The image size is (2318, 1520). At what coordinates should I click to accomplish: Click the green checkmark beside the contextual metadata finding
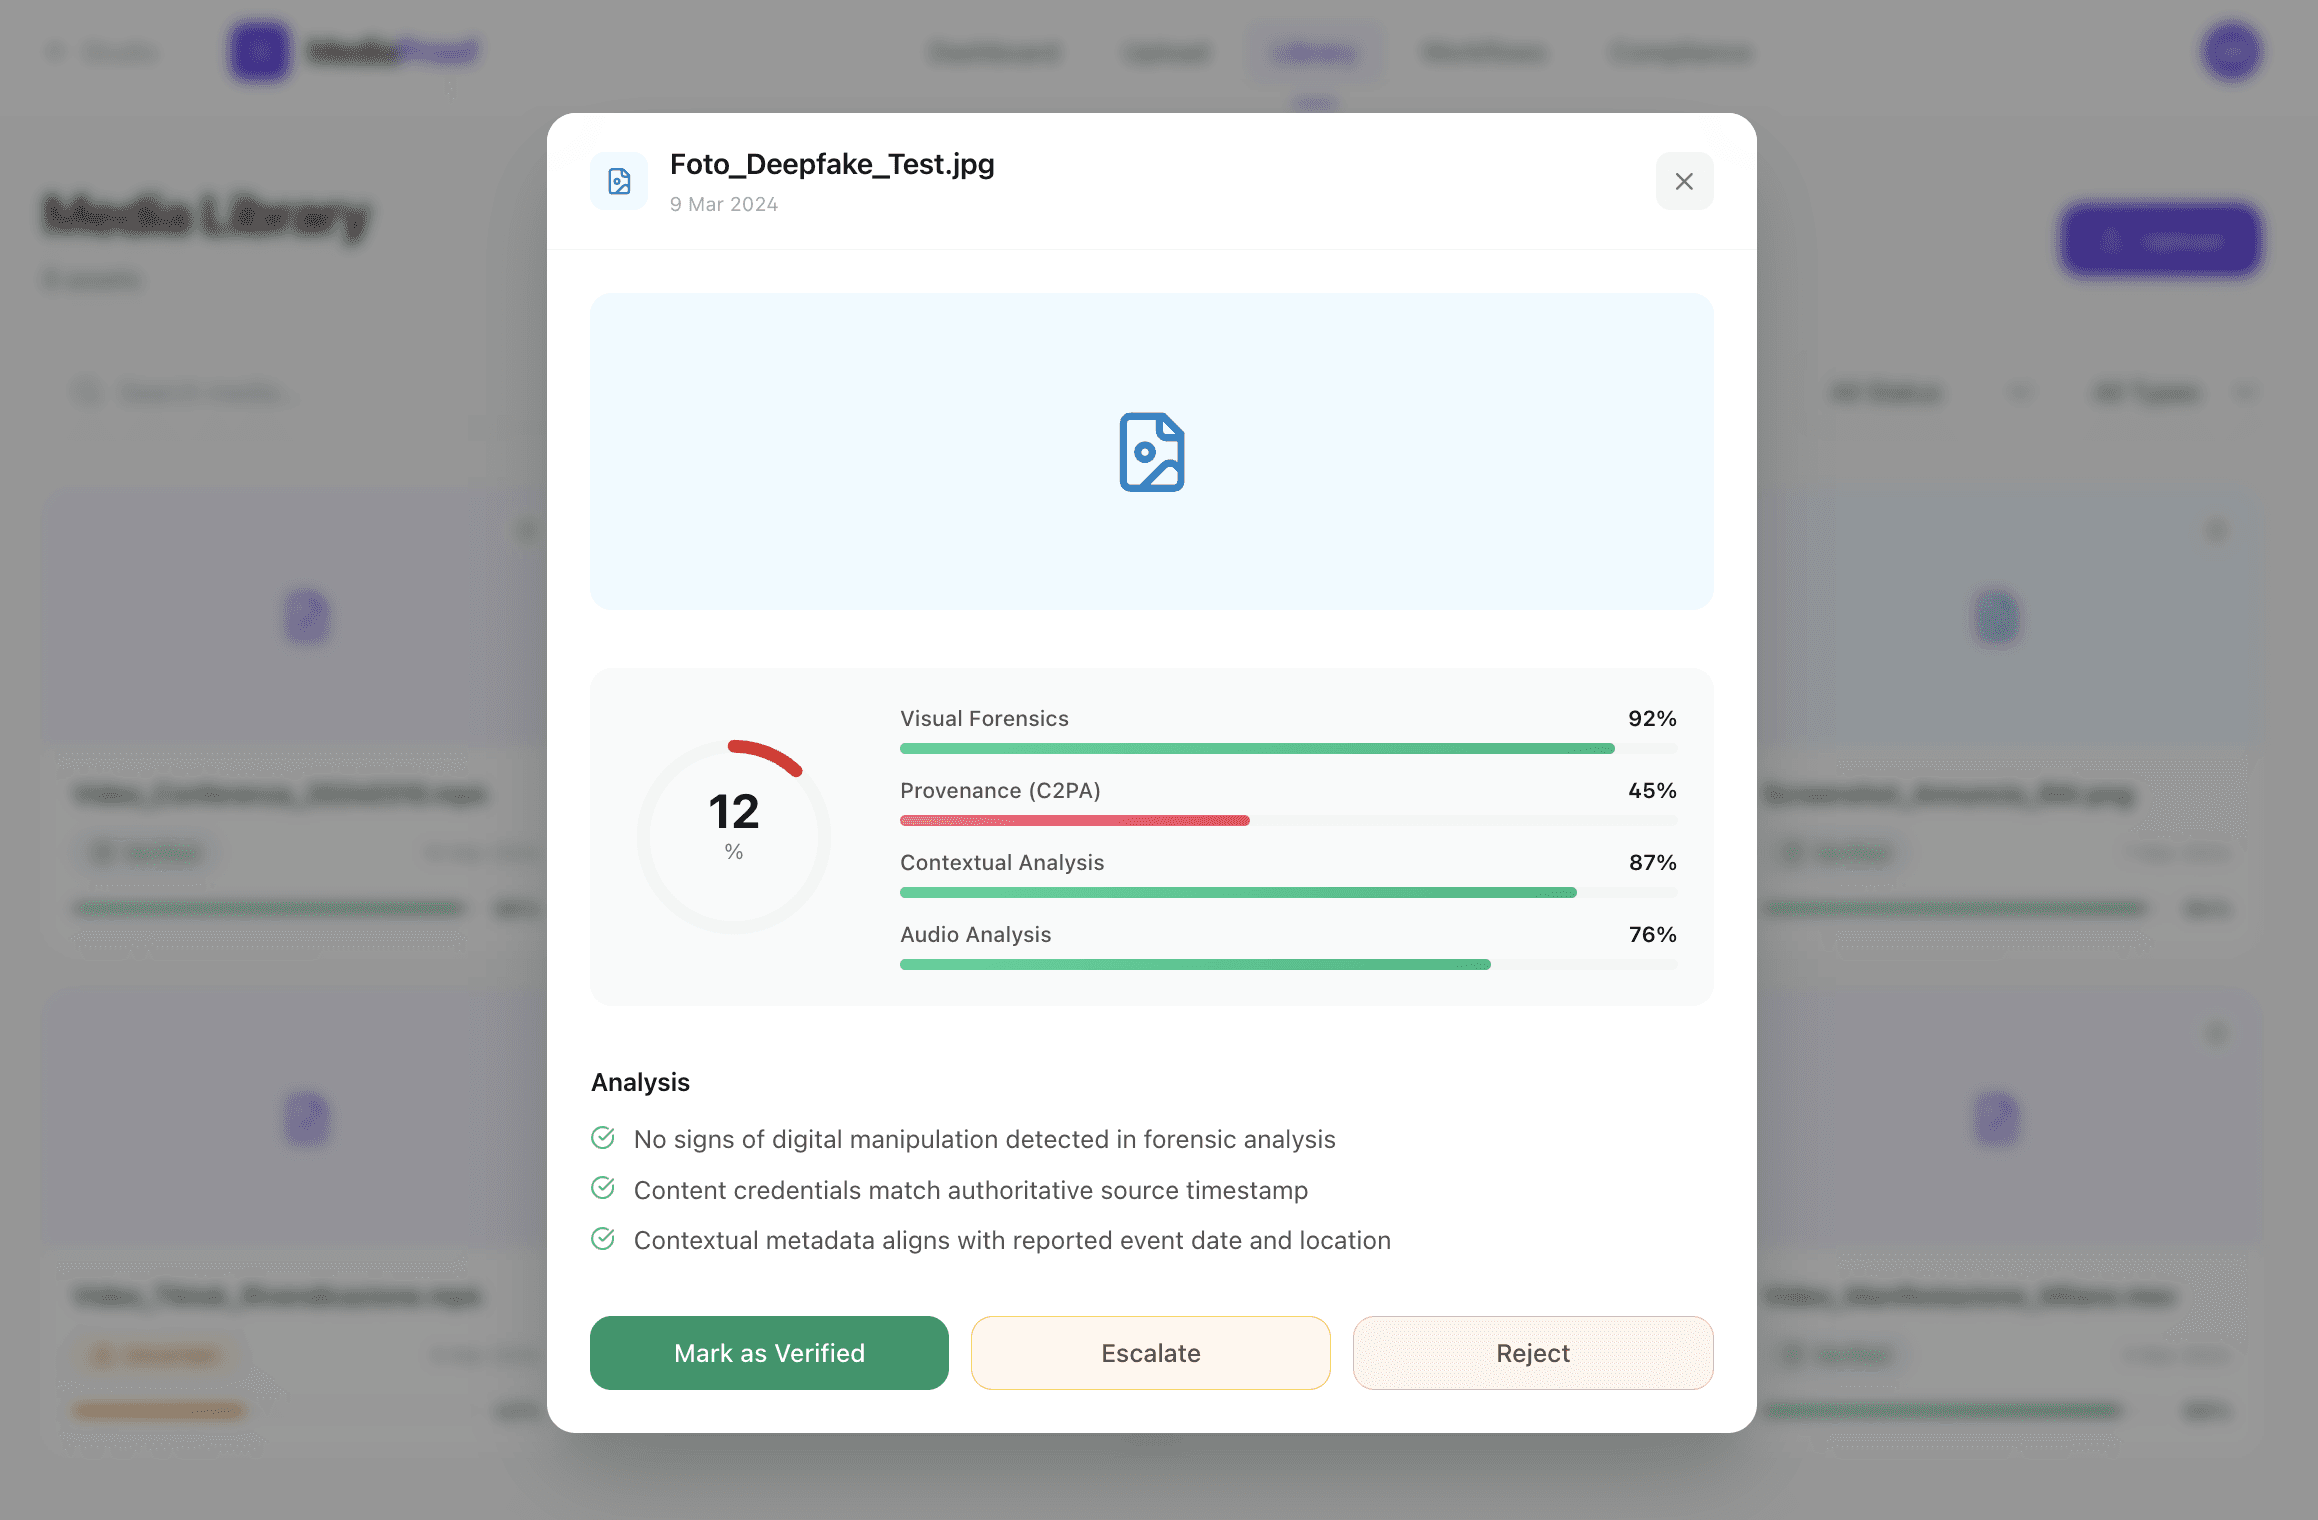(x=603, y=1238)
